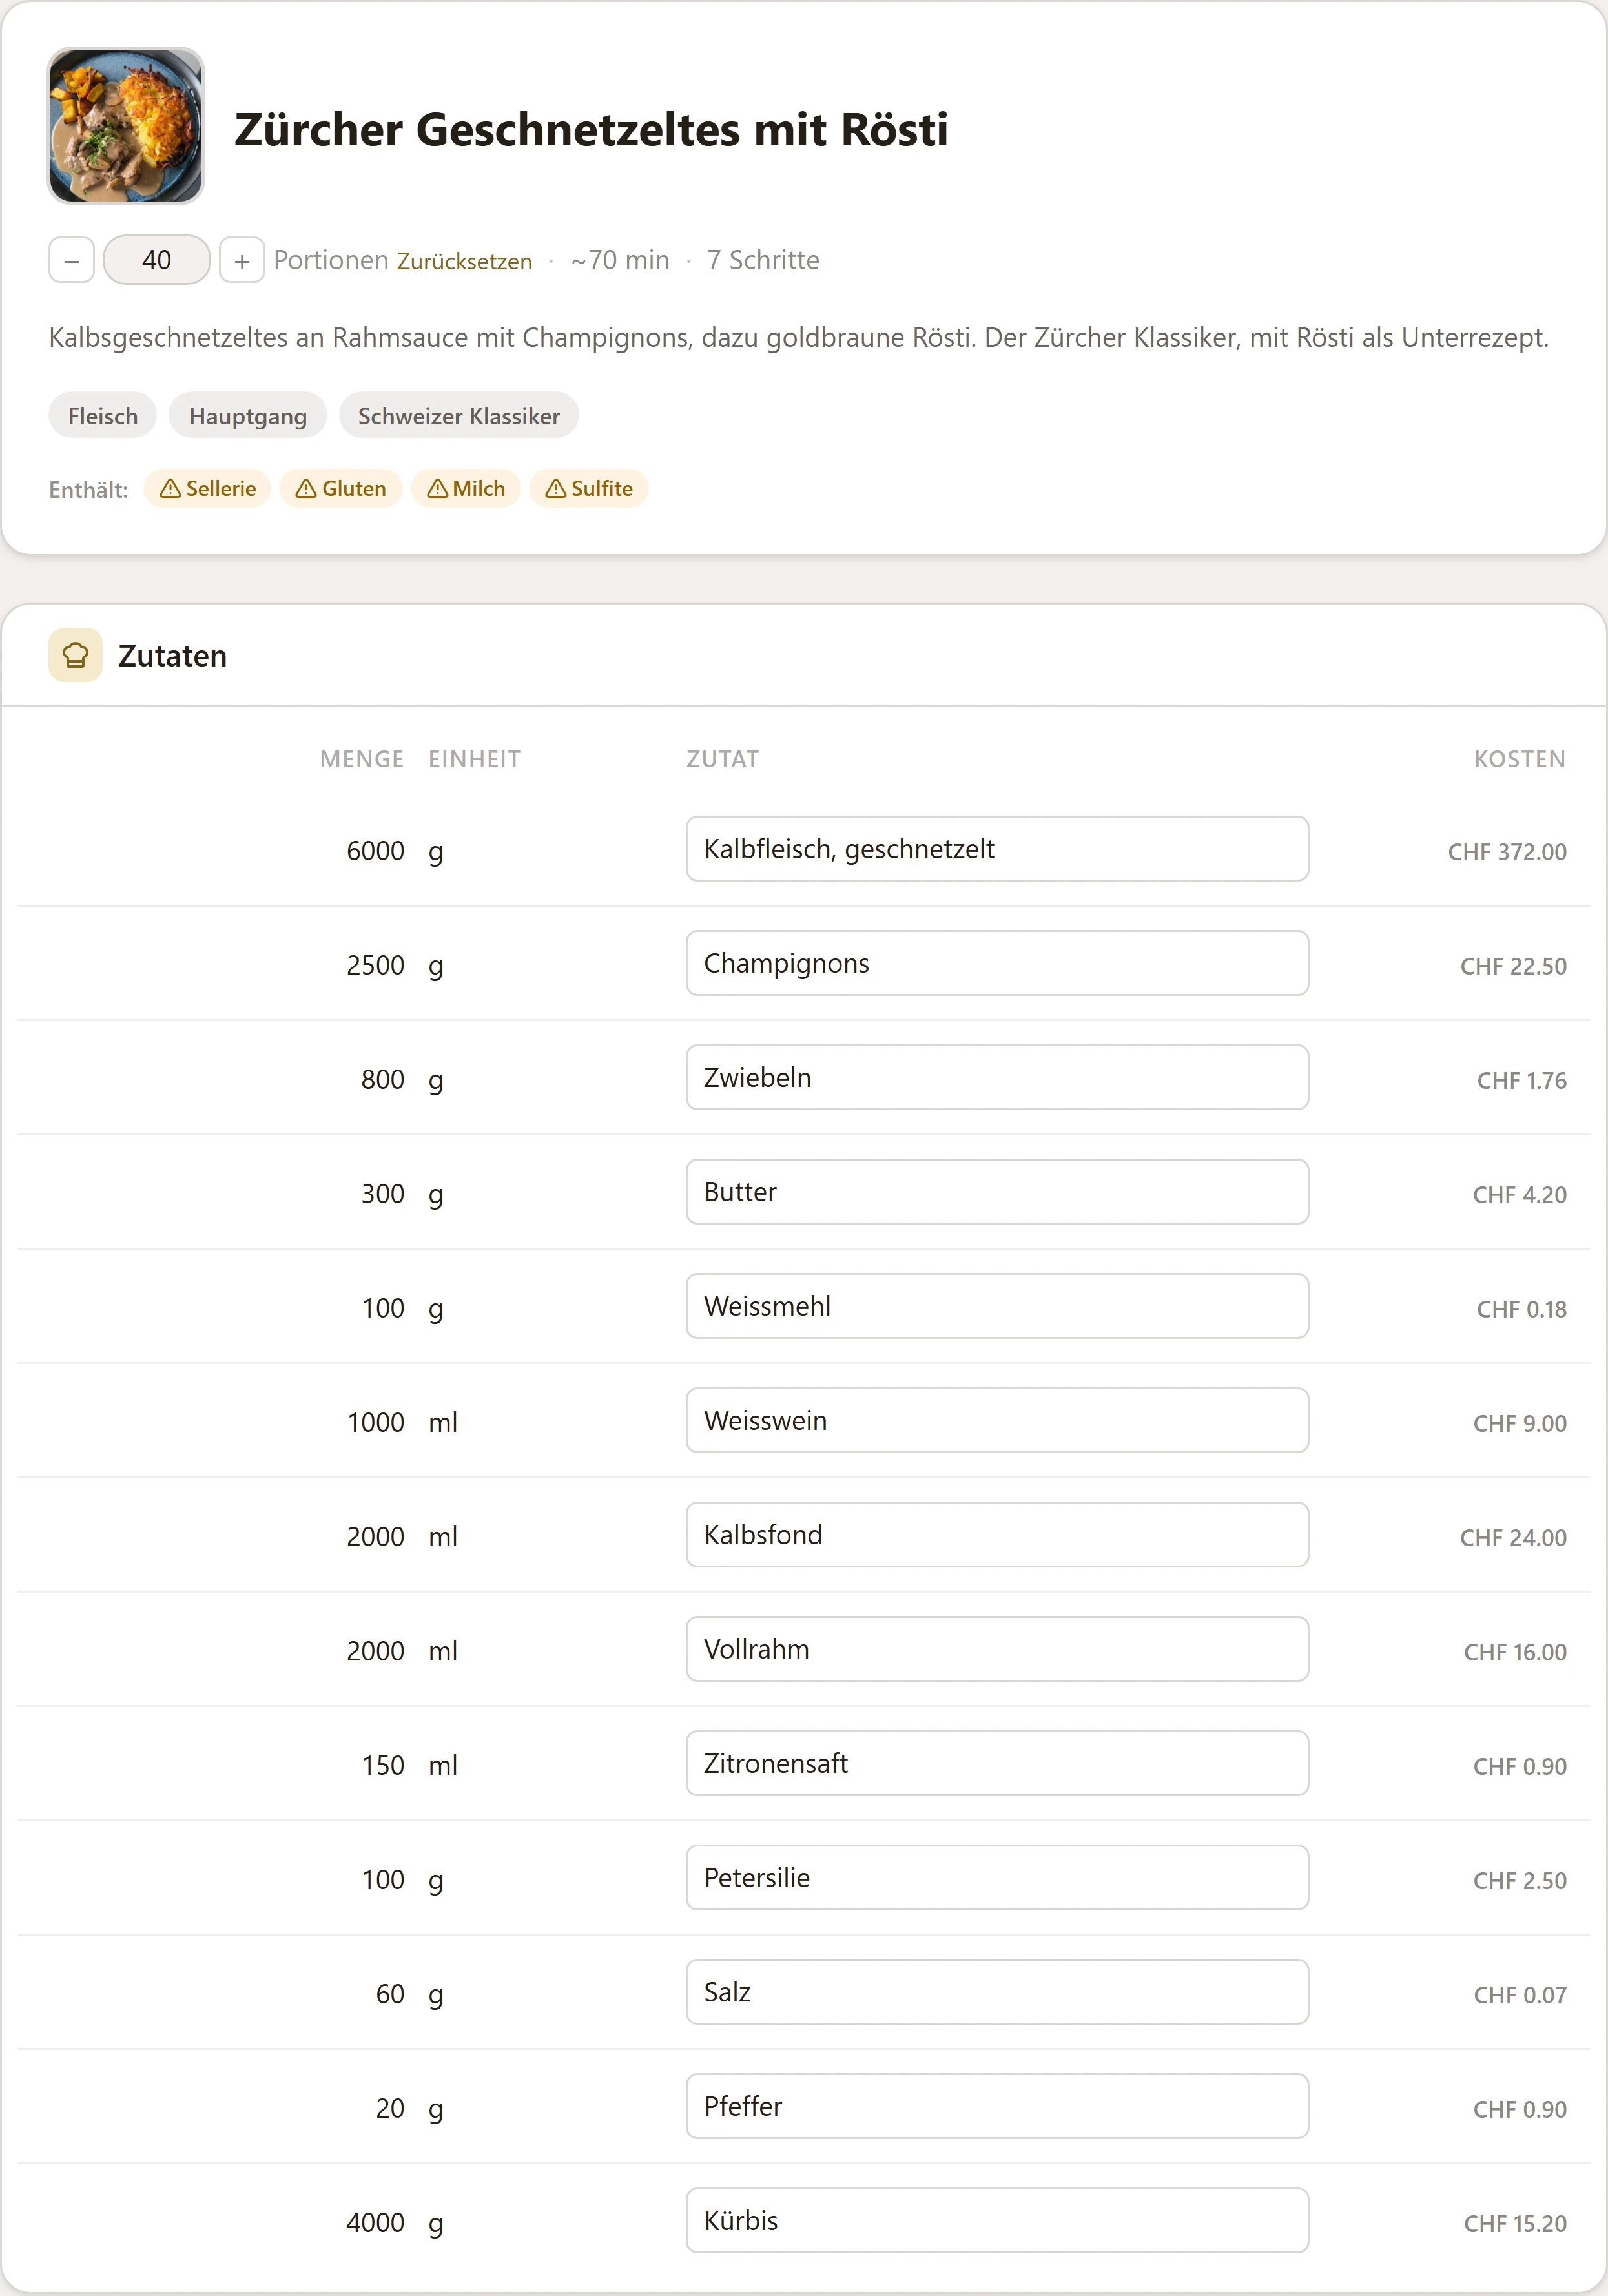
Task: Edit the Kalbfleisch, geschnetzelt ingredient field
Action: [997, 849]
